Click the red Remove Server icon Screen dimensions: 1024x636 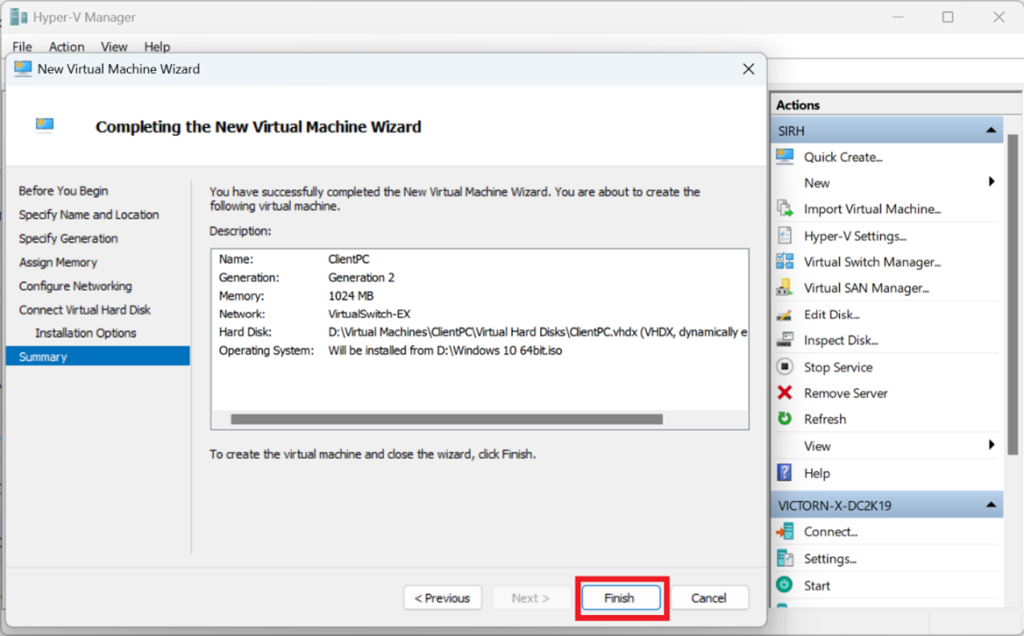785,393
